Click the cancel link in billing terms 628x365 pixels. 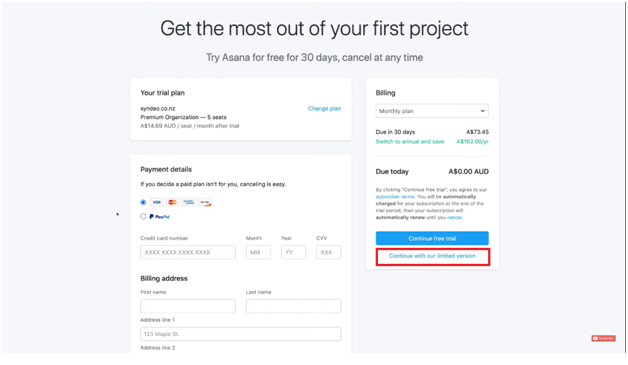[x=454, y=218]
